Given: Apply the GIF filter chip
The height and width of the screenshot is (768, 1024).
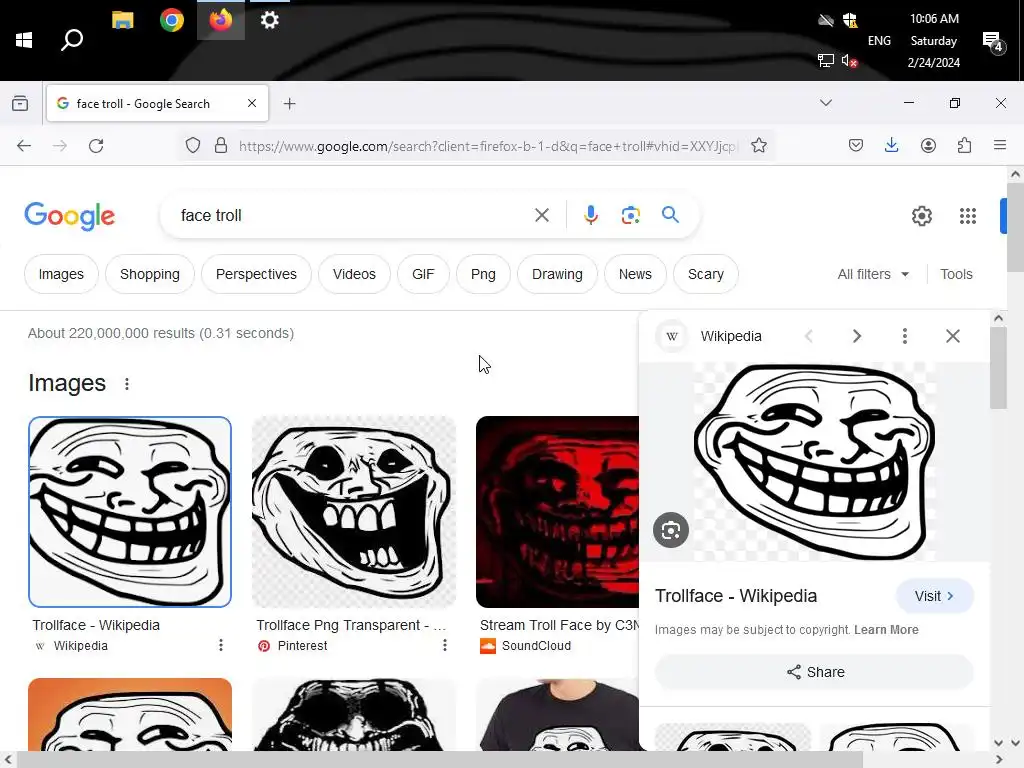Looking at the screenshot, I should tap(423, 274).
